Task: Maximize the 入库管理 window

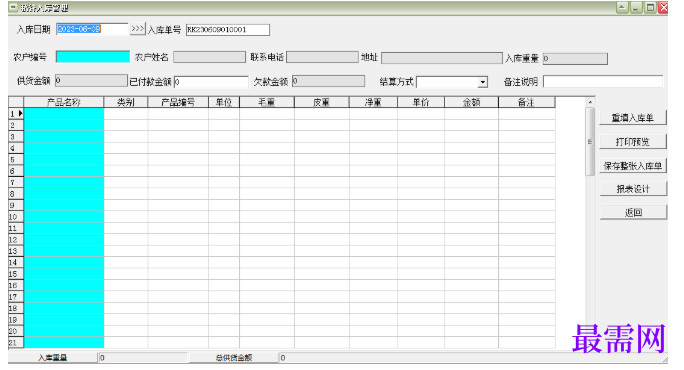Action: (650, 7)
